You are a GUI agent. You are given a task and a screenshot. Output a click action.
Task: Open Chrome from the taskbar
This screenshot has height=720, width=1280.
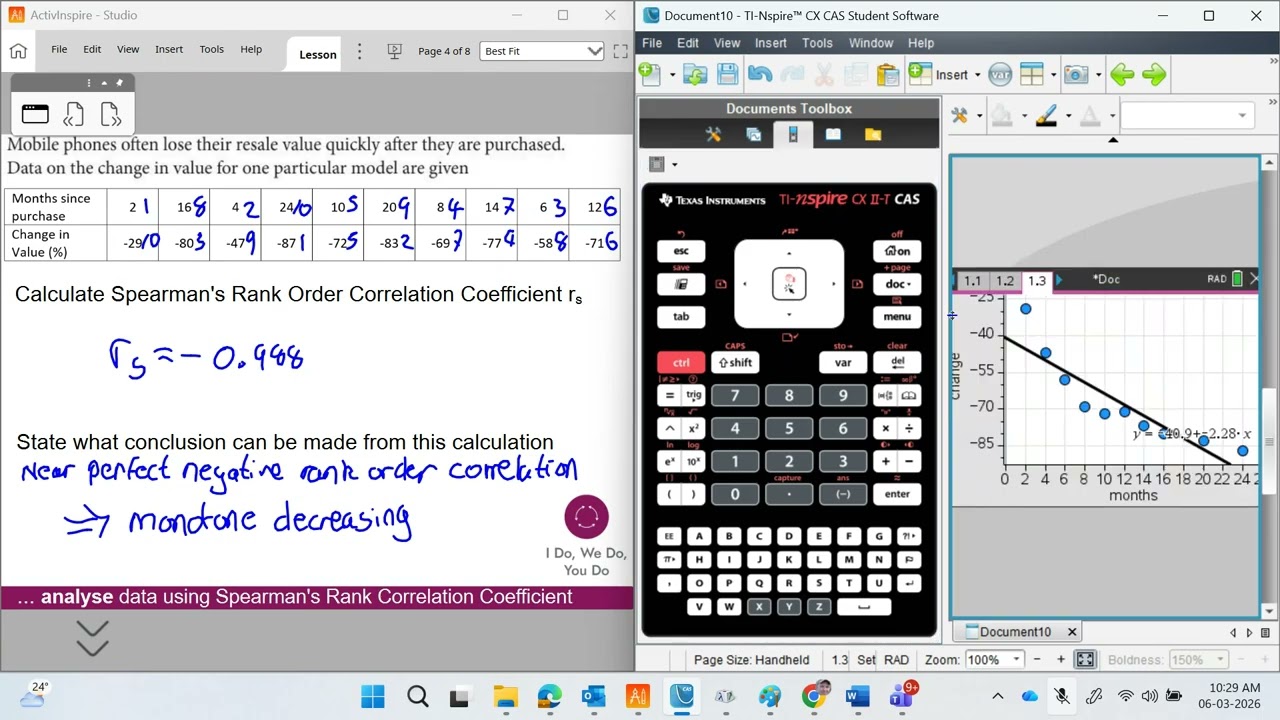(x=814, y=696)
